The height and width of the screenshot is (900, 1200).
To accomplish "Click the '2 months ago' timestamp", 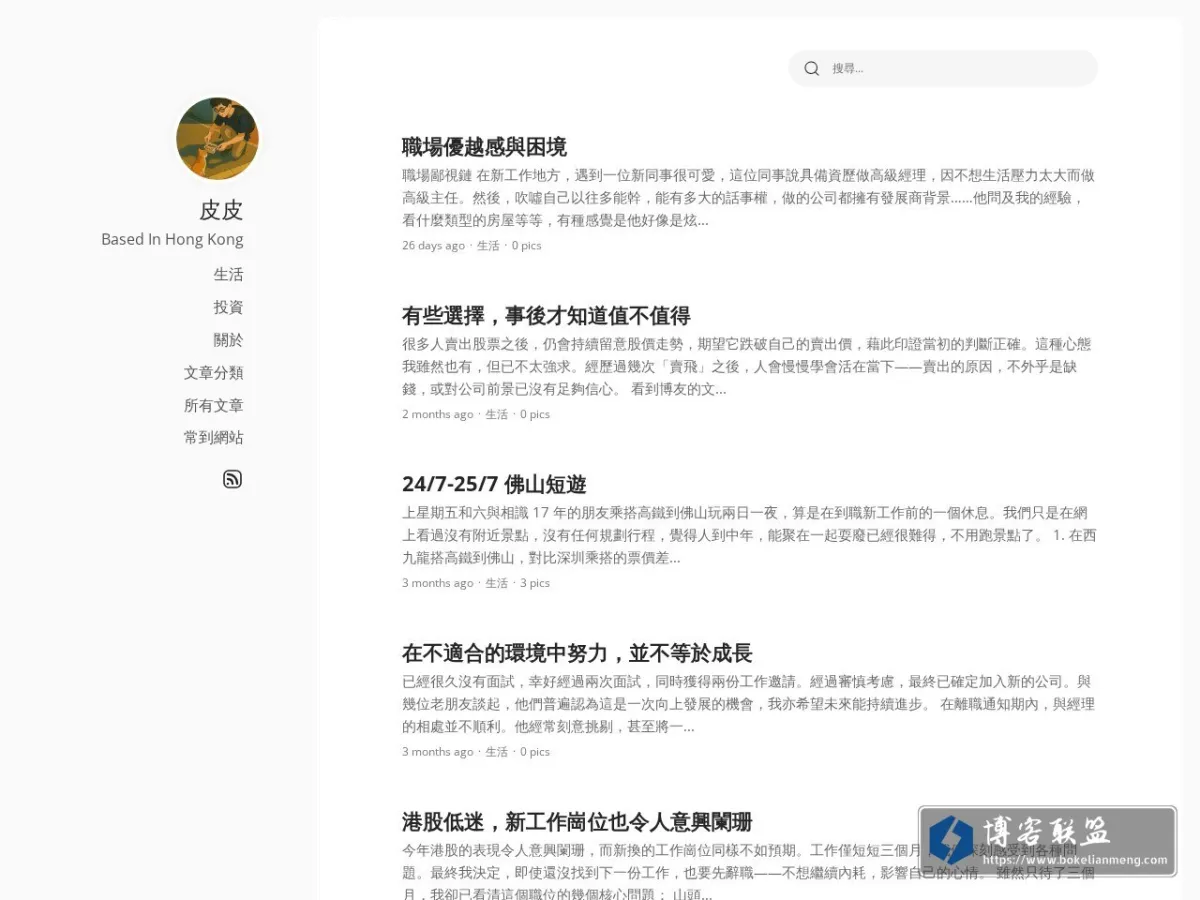I will pyautogui.click(x=437, y=415).
